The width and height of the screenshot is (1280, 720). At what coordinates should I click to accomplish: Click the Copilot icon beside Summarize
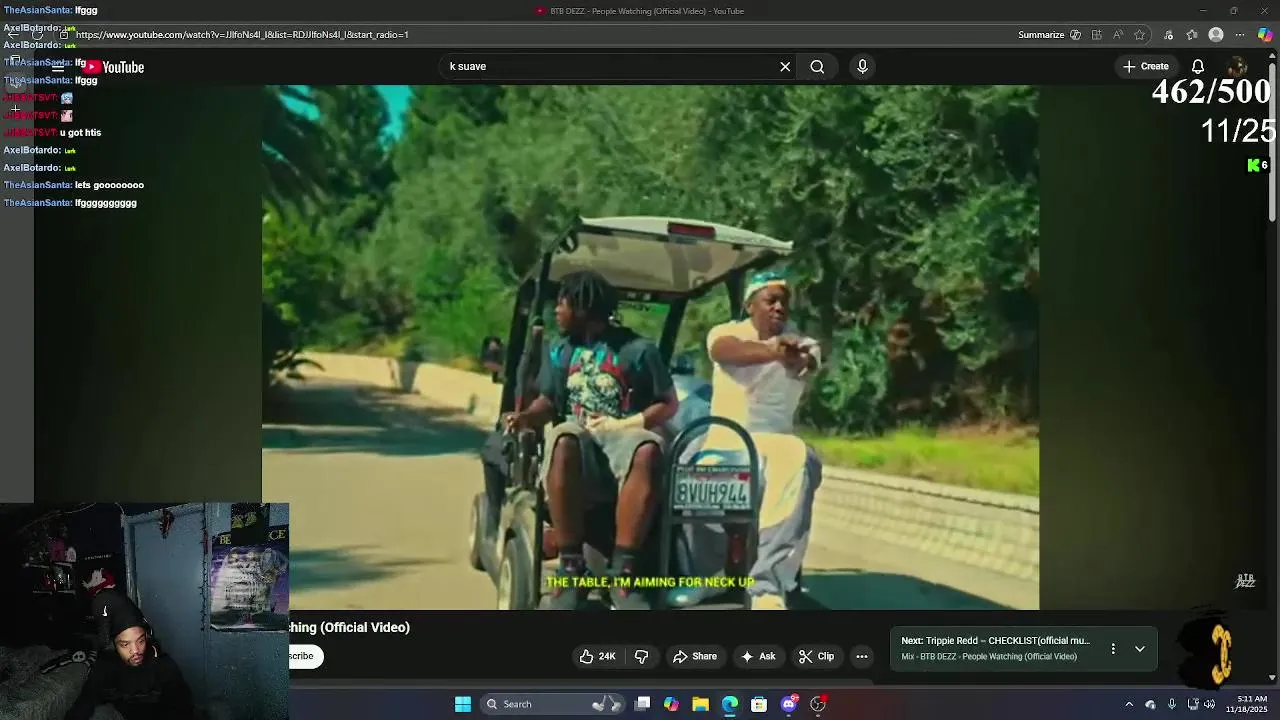click(x=1075, y=35)
